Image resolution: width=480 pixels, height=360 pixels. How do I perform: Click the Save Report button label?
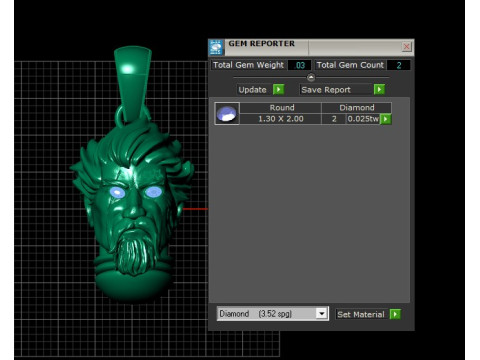point(326,90)
